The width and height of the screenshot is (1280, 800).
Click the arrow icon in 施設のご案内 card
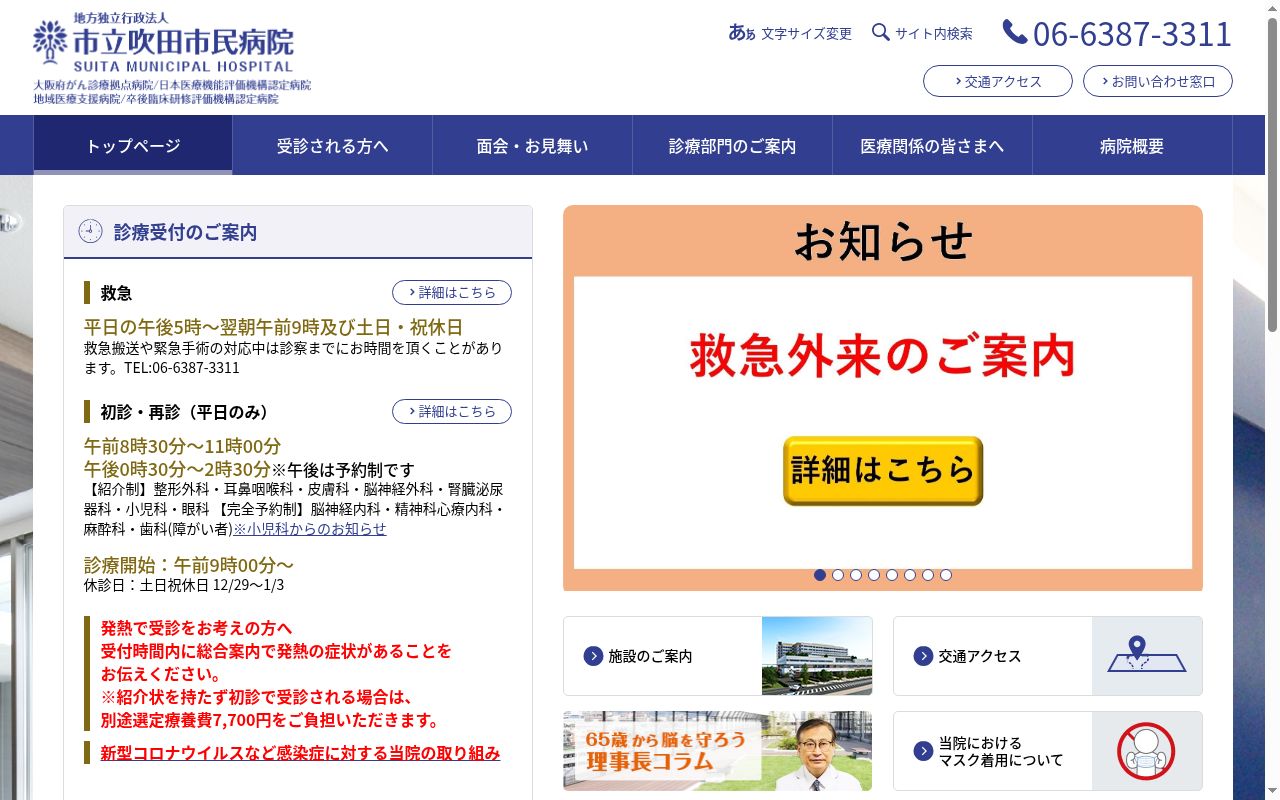click(593, 656)
